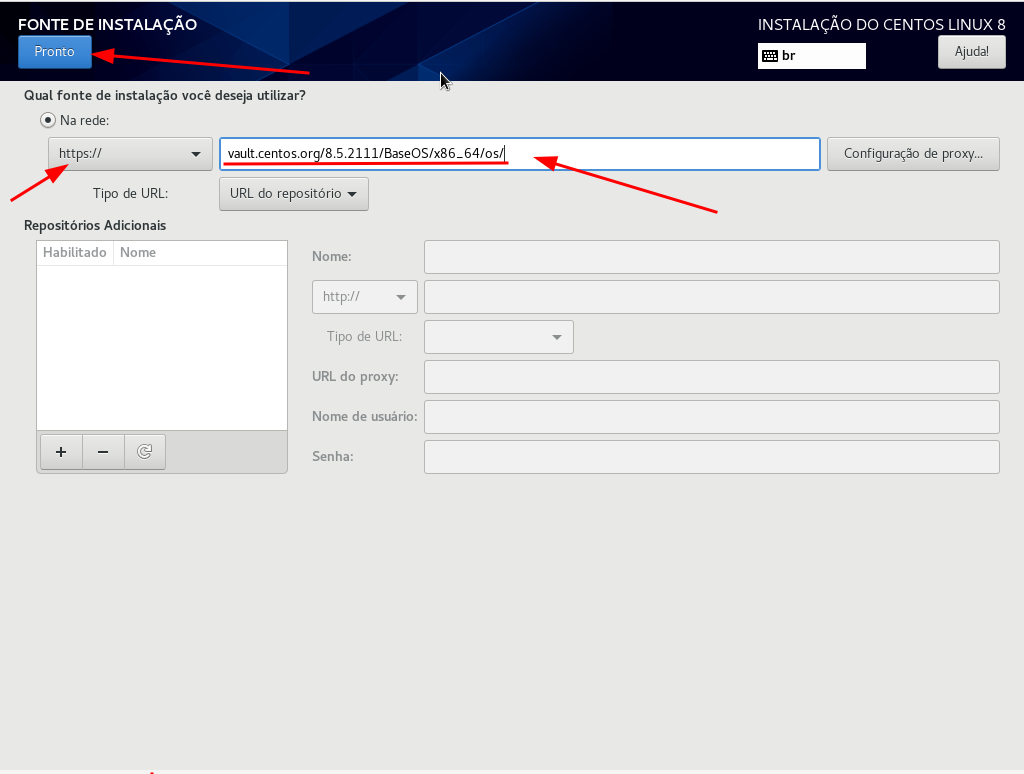This screenshot has width=1024, height=774.
Task: Select the Na rede radio button
Action: (48, 120)
